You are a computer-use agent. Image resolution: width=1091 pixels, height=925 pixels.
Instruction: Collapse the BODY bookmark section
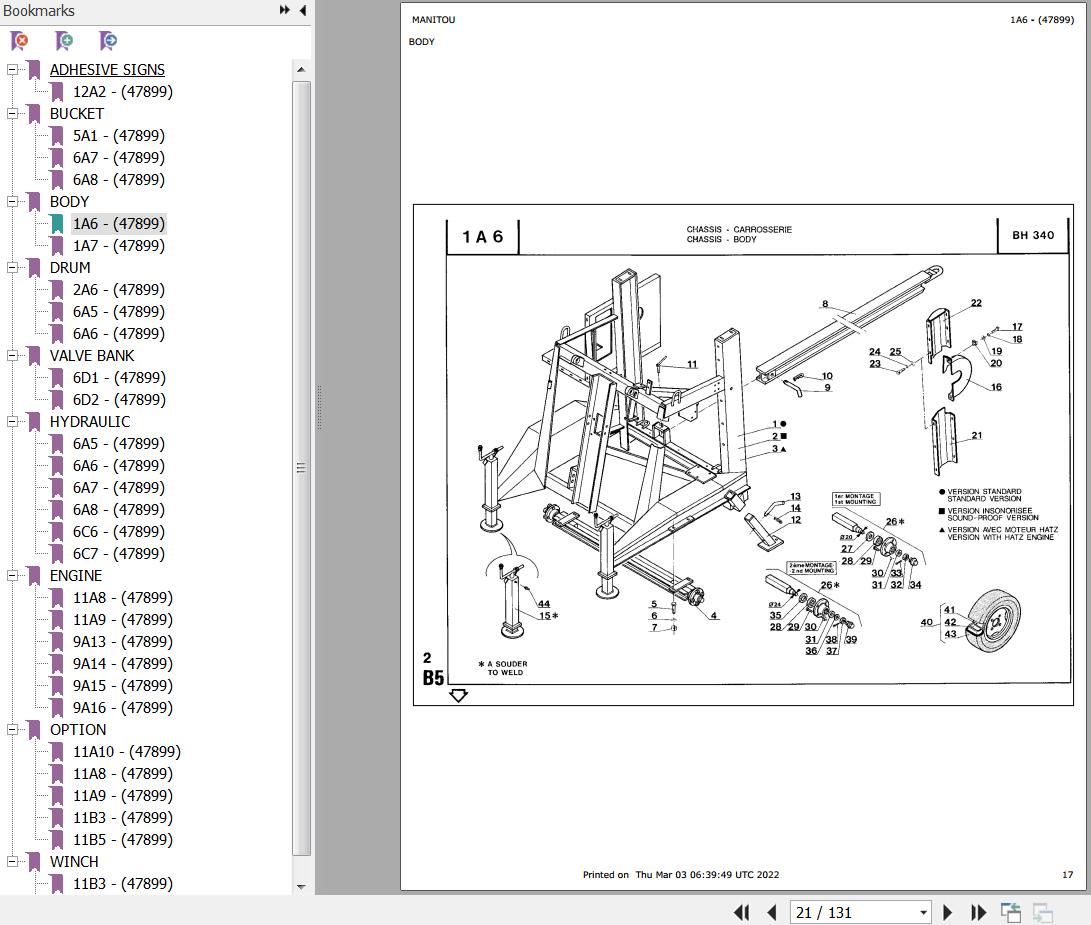coord(12,201)
